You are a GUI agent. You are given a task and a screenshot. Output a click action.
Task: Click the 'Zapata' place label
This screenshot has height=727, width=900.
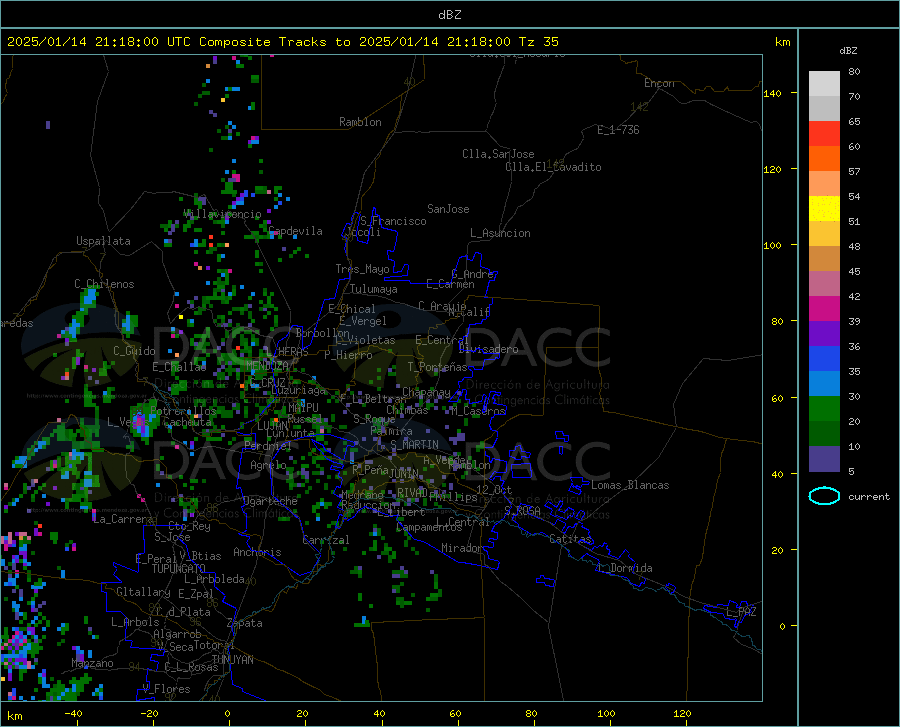[245, 623]
